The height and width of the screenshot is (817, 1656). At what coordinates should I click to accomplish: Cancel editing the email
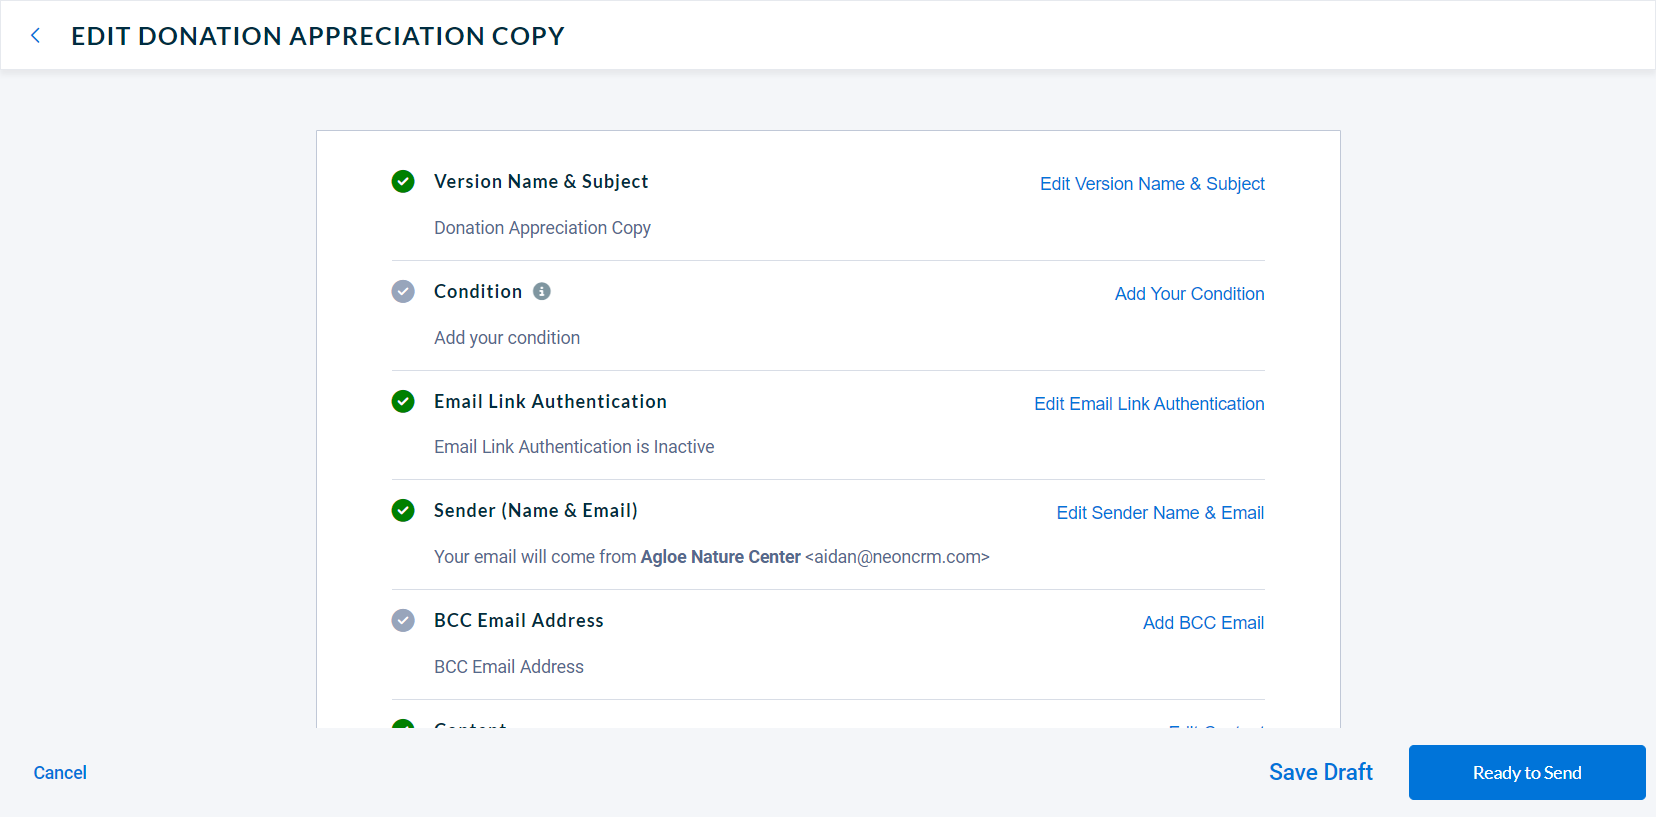(x=60, y=772)
